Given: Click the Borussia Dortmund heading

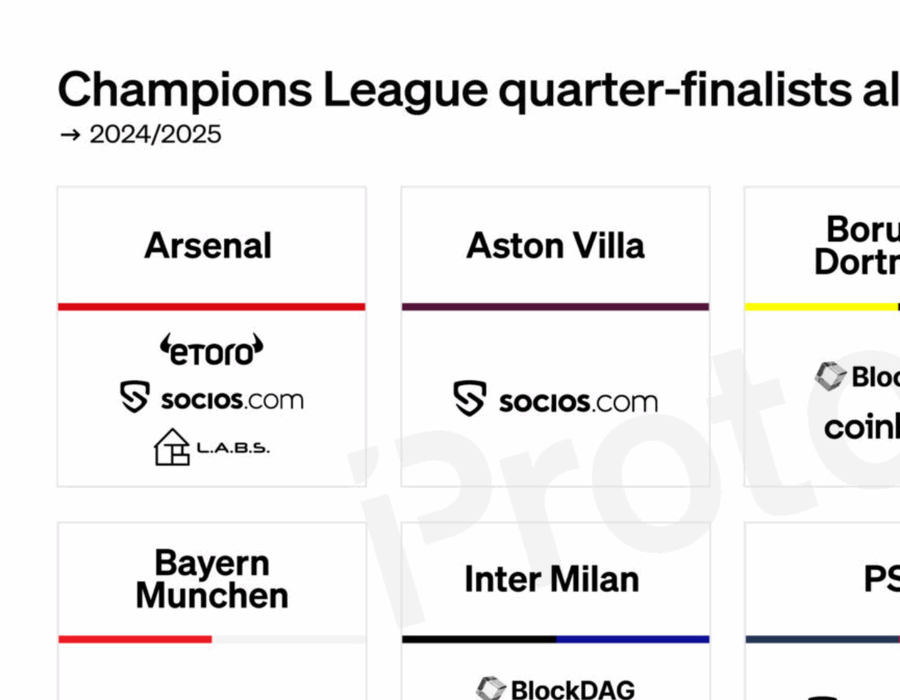Looking at the screenshot, I should (858, 246).
